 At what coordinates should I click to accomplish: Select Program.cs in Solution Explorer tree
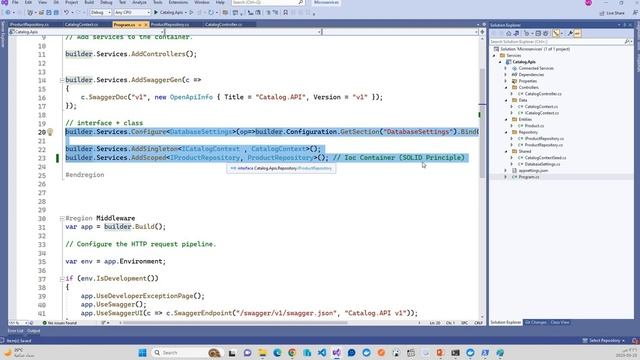tap(528, 177)
